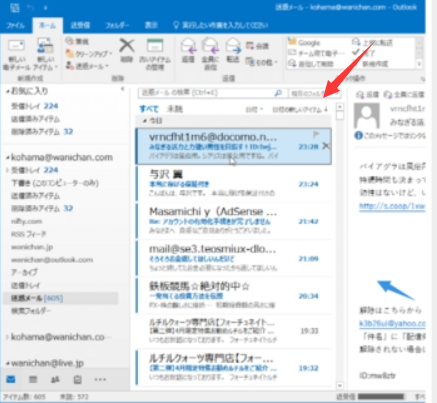Select the Done (完了) checkmark quick step
The image size is (437, 403).
(364, 53)
